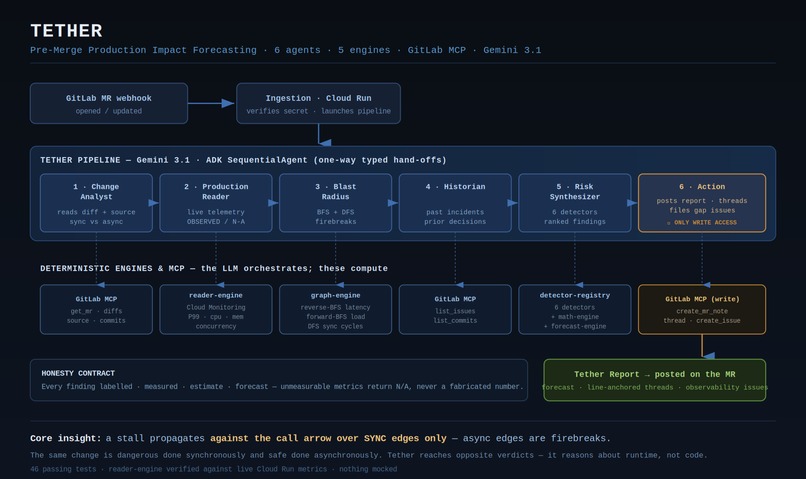Click the 'ONLY WRITE ACCESS' label
Viewport: 806px width, 479px height.
tap(702, 223)
